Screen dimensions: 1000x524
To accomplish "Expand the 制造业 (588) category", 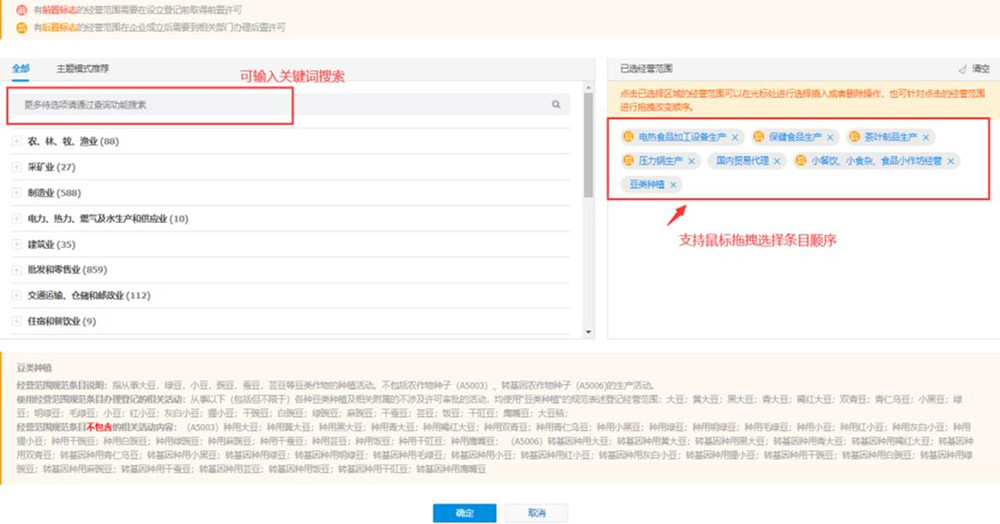I will point(16,193).
